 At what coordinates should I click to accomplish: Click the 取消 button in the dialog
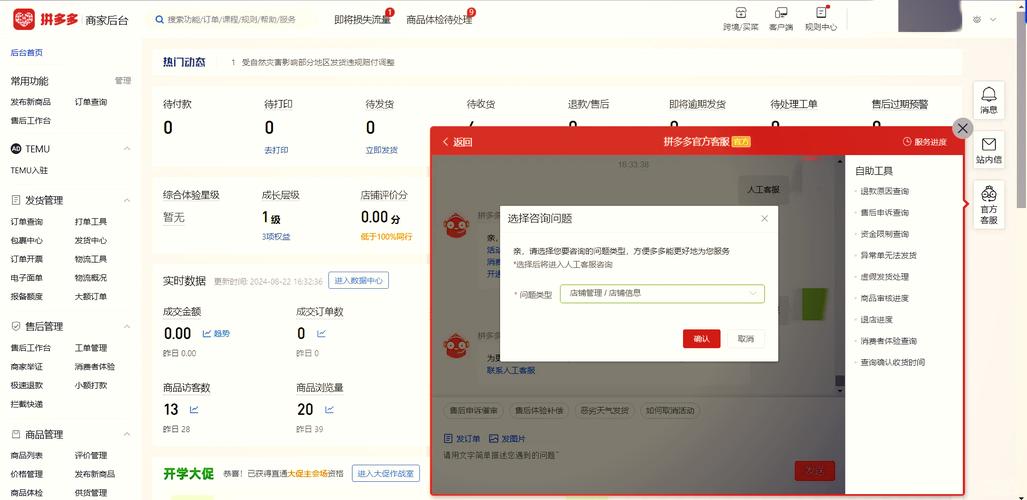745,339
